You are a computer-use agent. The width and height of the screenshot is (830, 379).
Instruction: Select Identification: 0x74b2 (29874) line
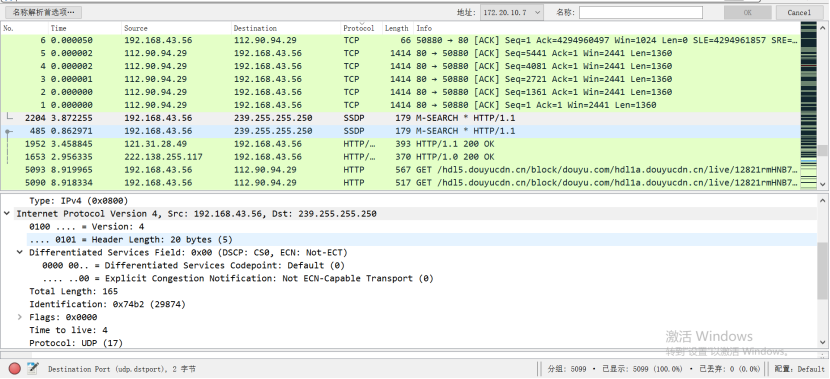point(107,304)
